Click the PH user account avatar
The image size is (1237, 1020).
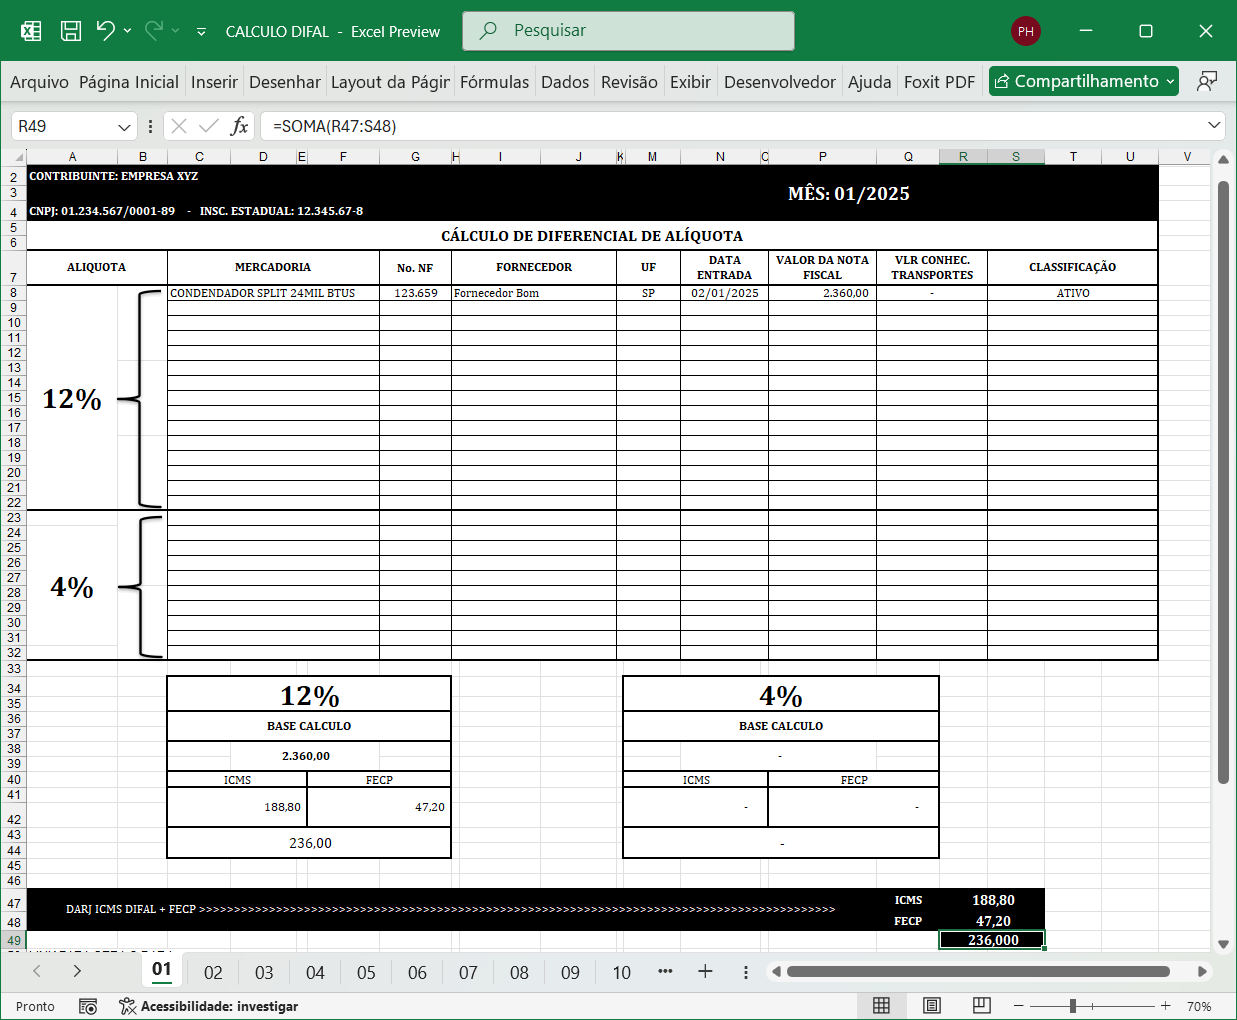point(1025,31)
